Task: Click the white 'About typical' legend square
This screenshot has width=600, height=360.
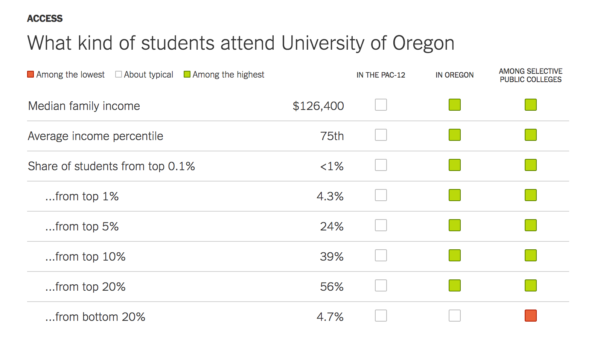Action: [x=118, y=74]
